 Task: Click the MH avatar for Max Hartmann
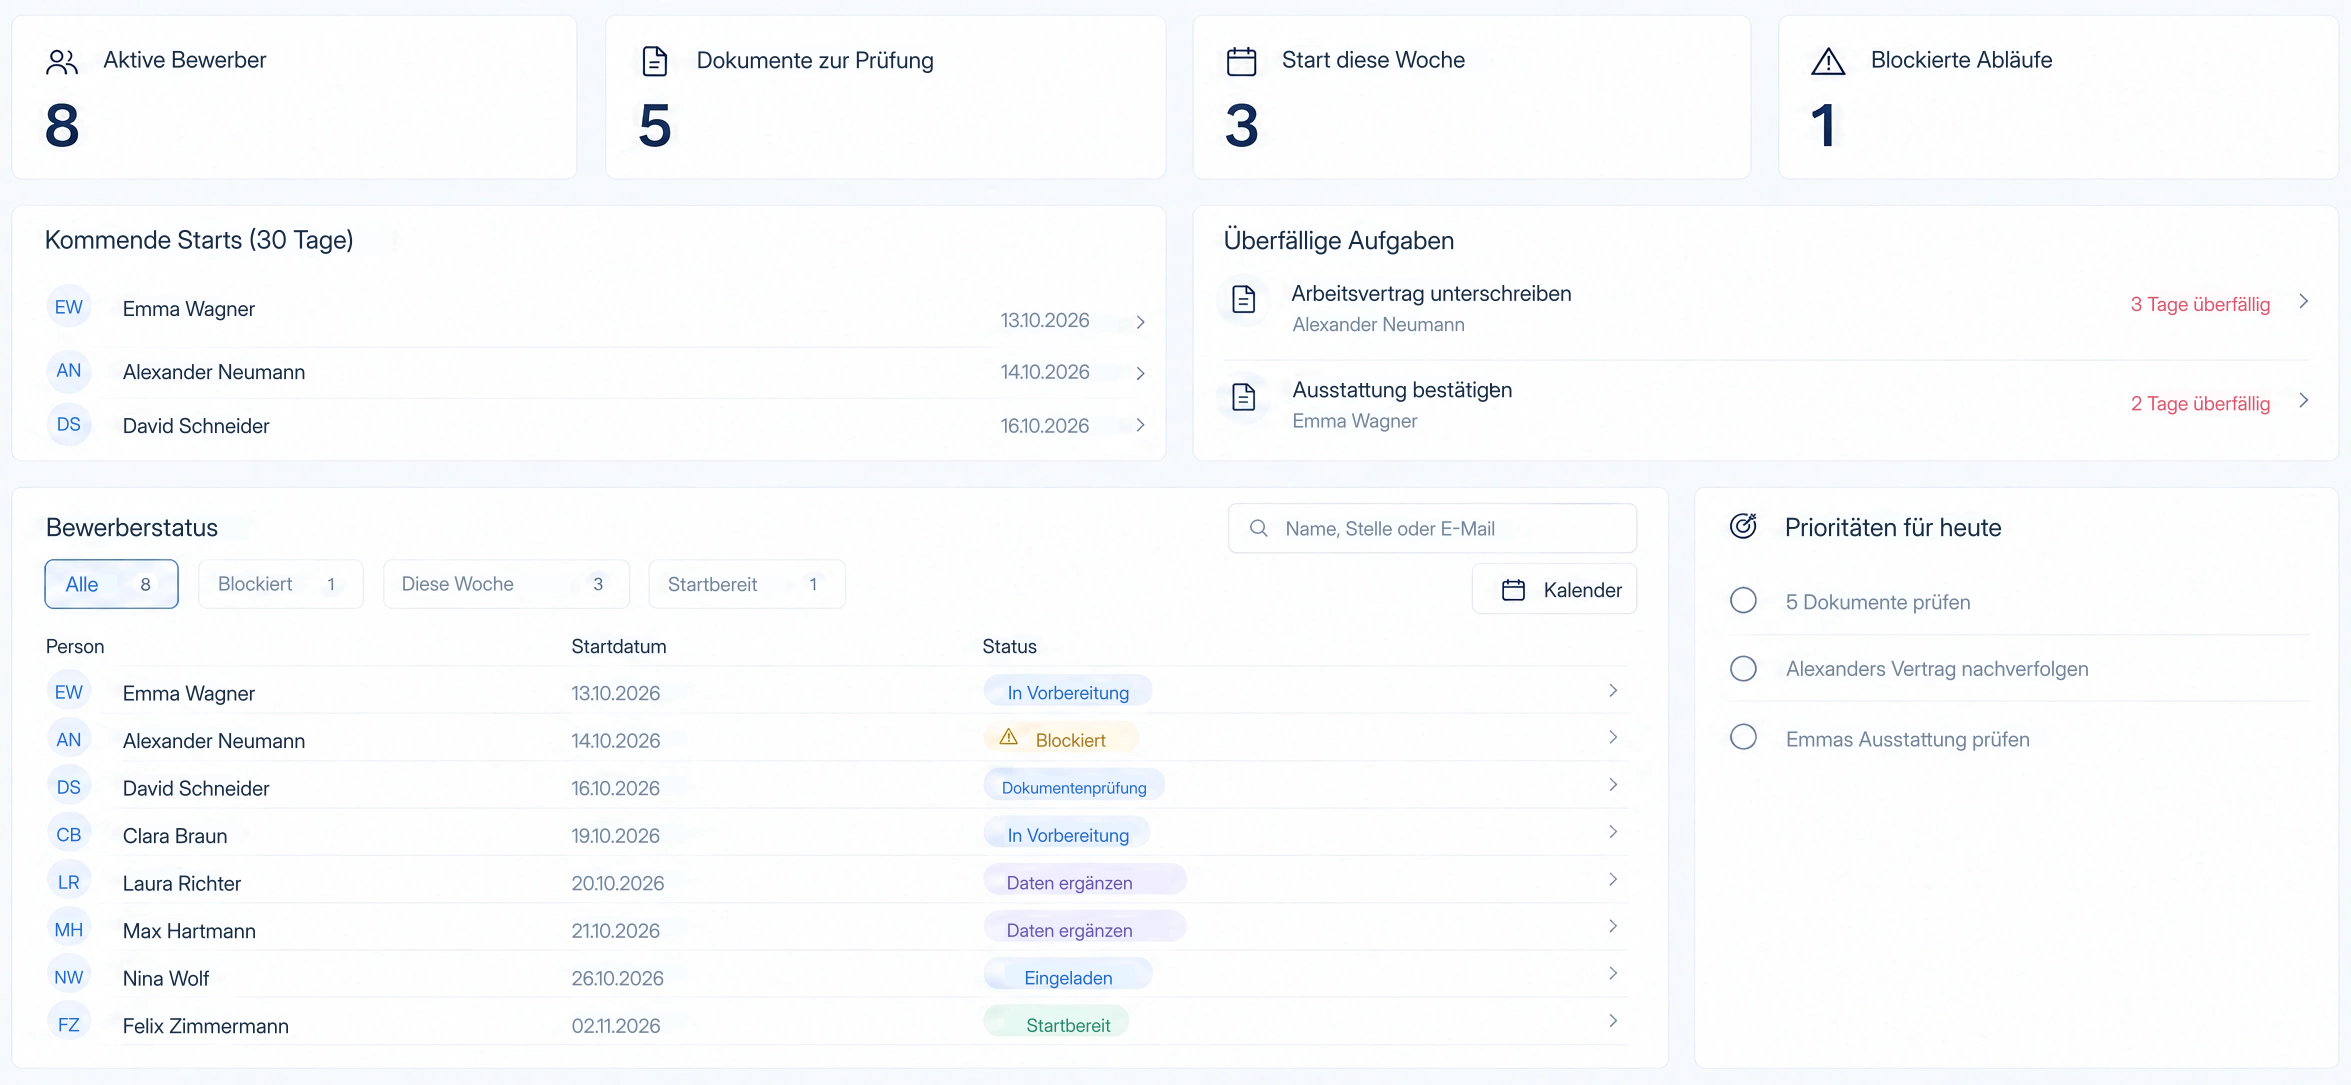(69, 929)
